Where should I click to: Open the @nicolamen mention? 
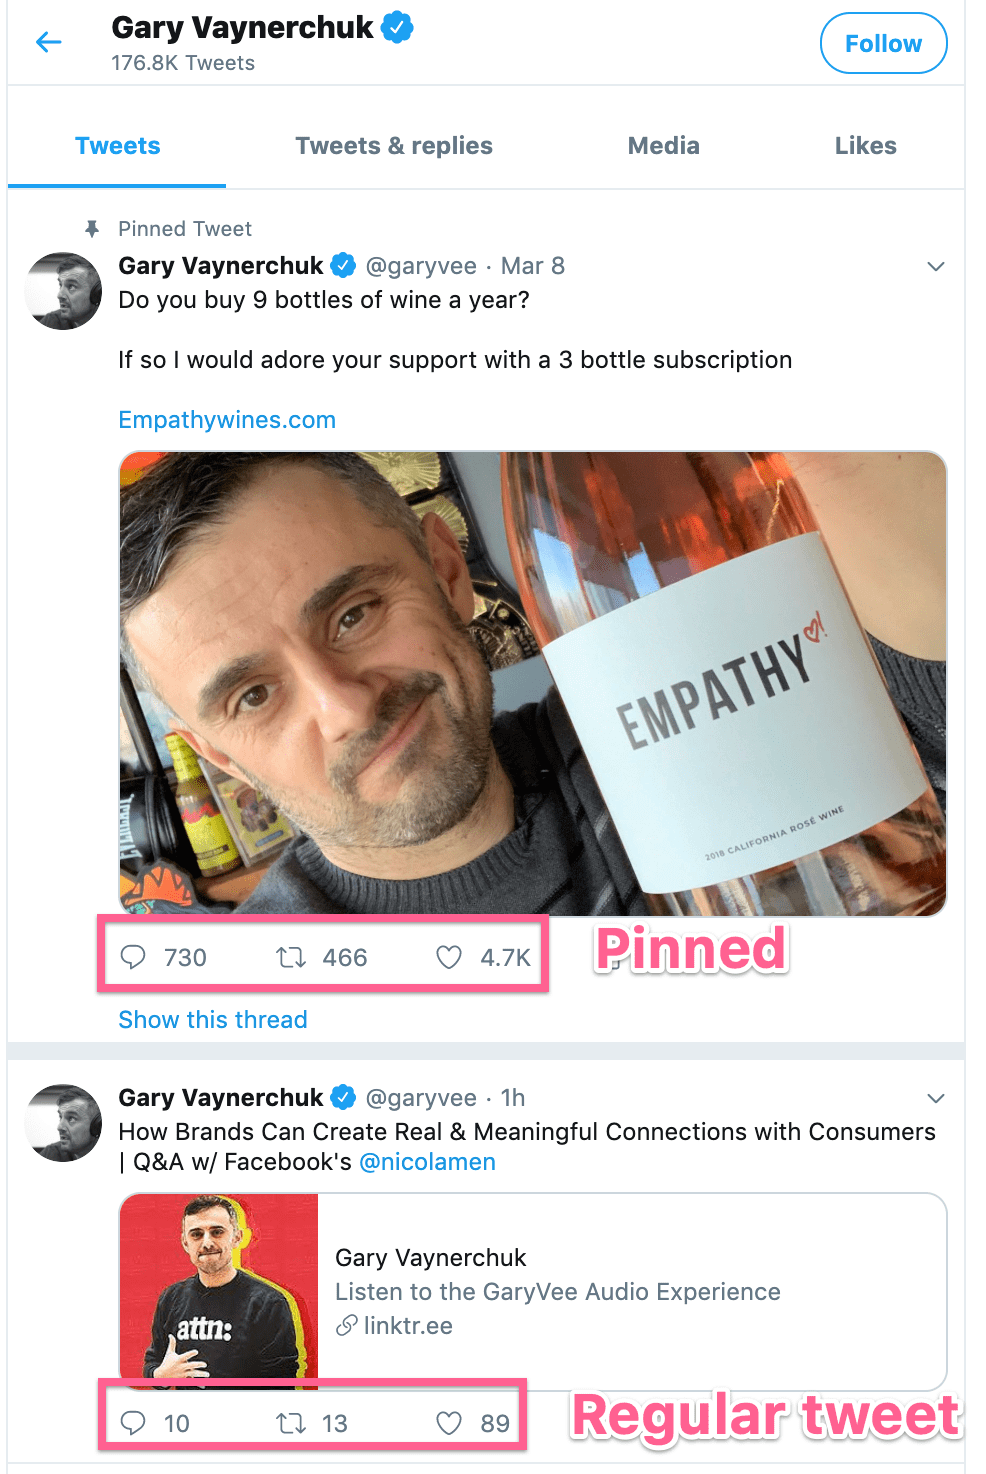point(427,1162)
